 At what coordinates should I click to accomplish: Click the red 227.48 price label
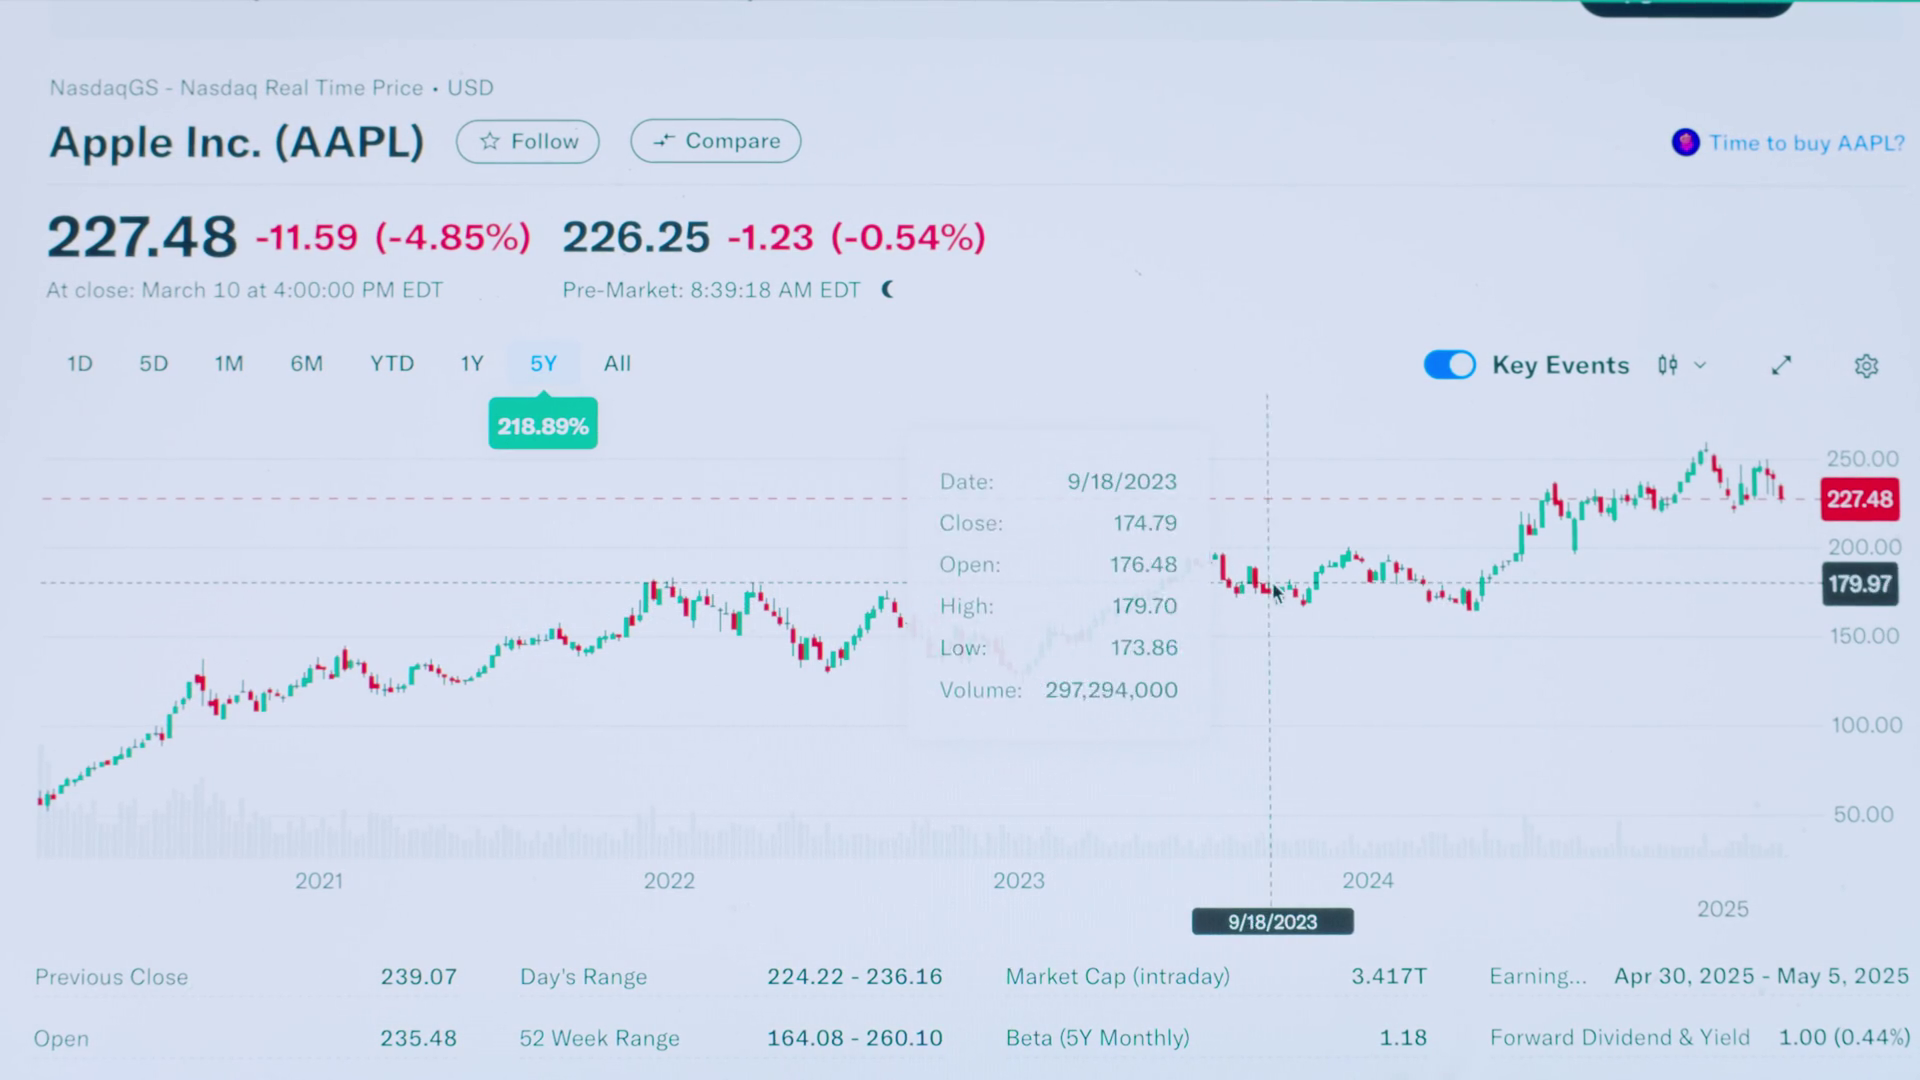tap(1859, 499)
